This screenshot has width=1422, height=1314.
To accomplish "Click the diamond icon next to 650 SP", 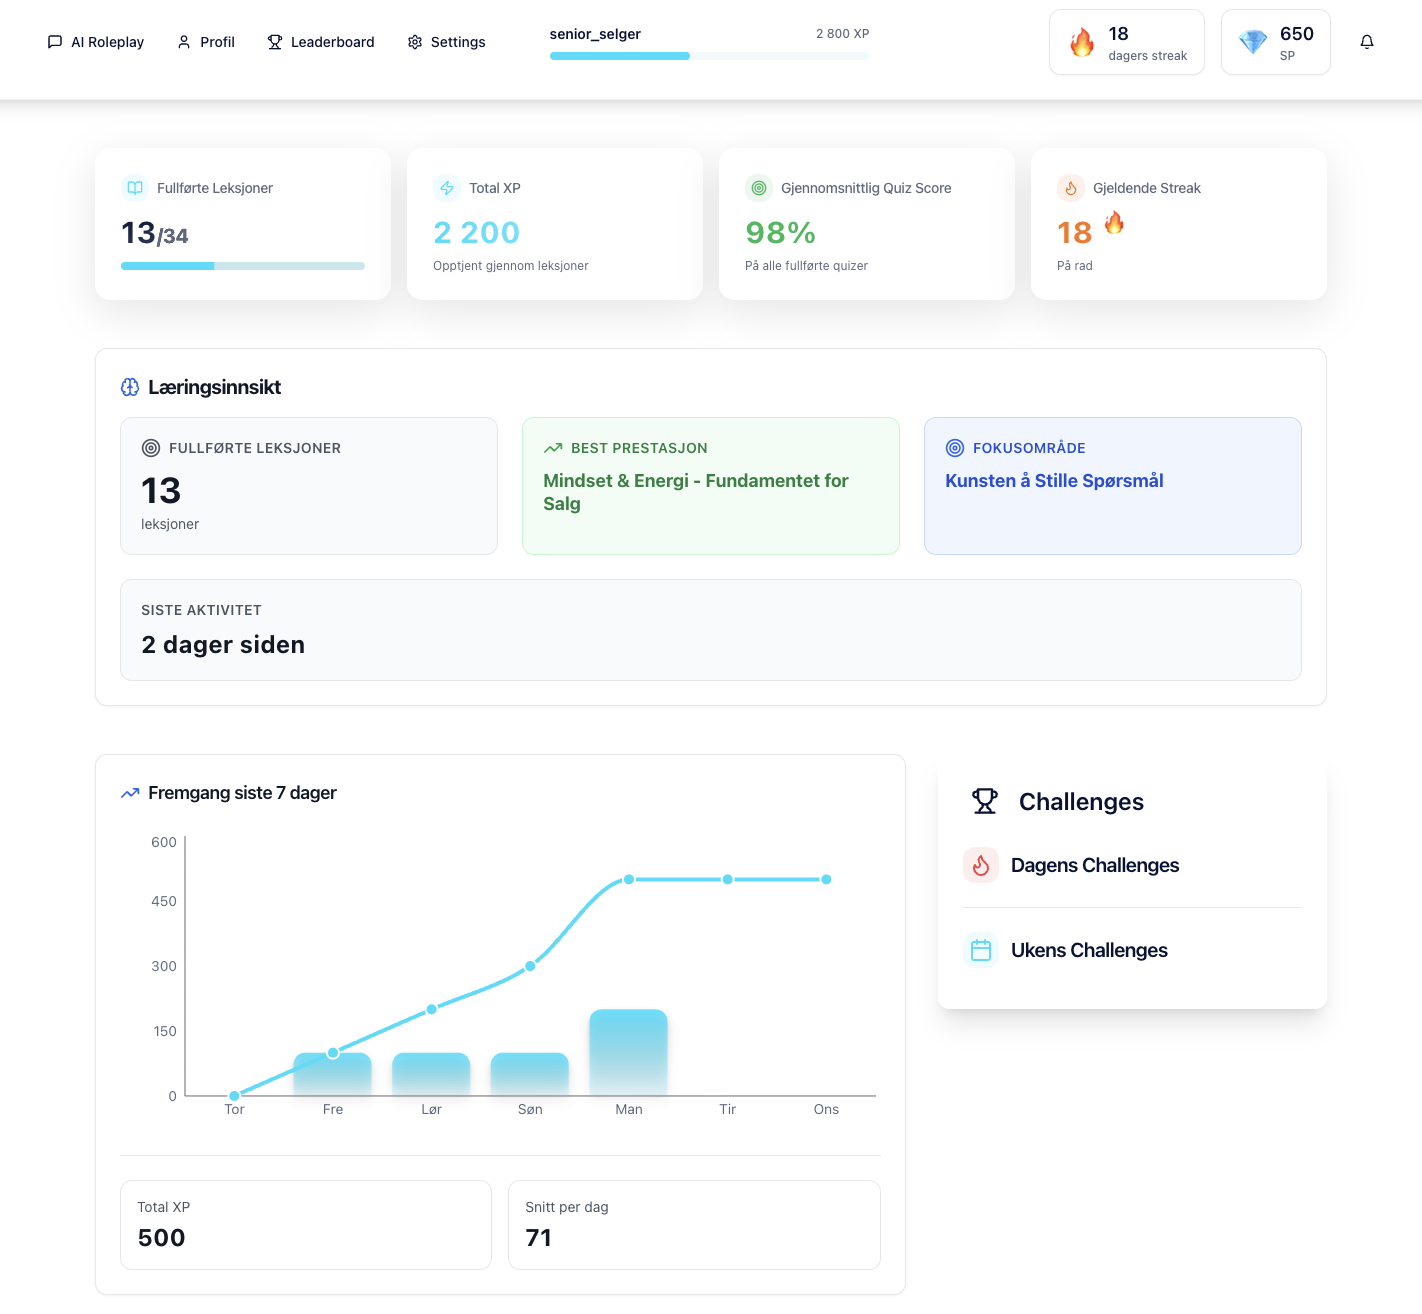I will [1252, 42].
